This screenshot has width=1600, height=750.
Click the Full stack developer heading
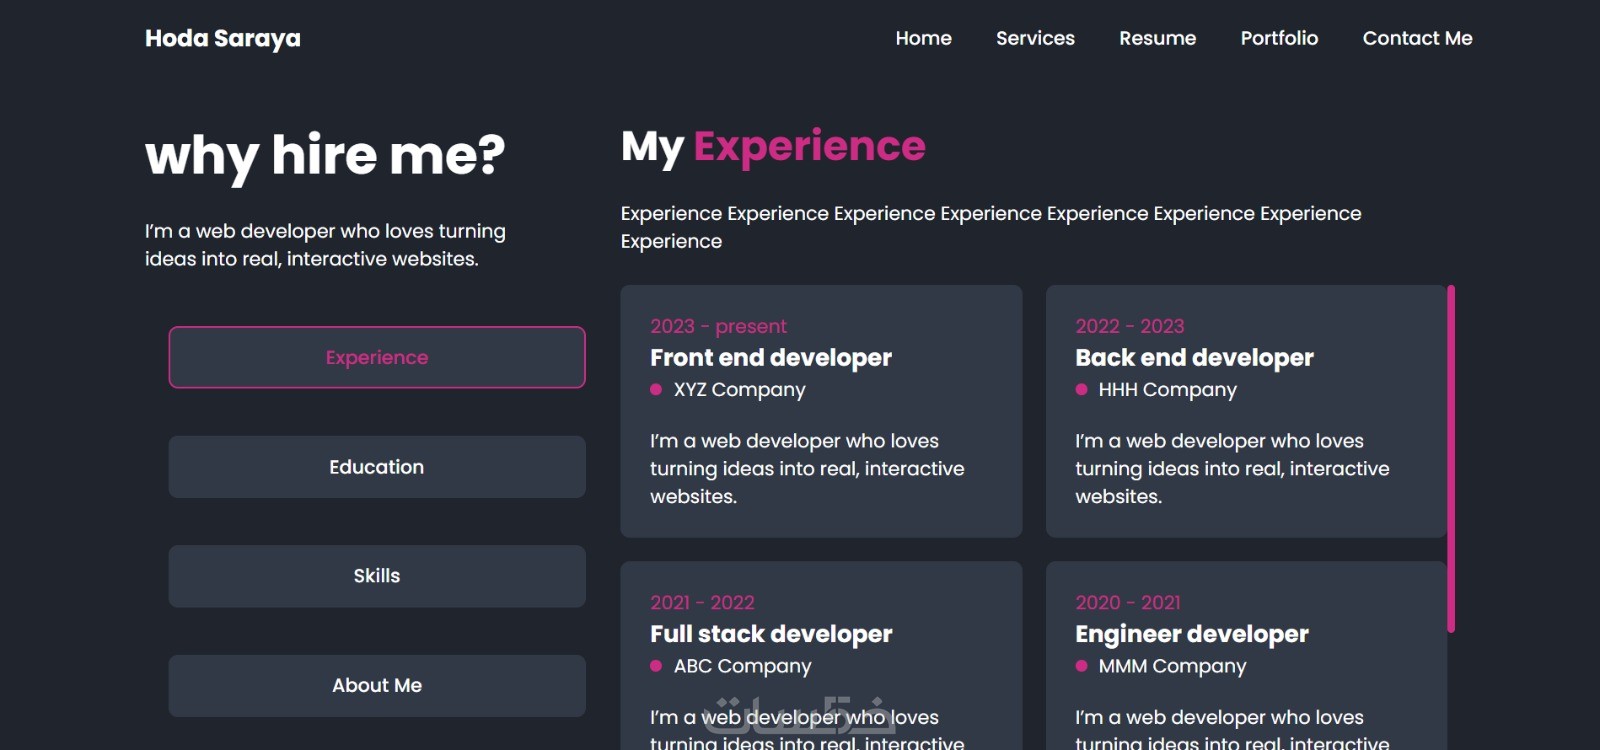coord(771,634)
